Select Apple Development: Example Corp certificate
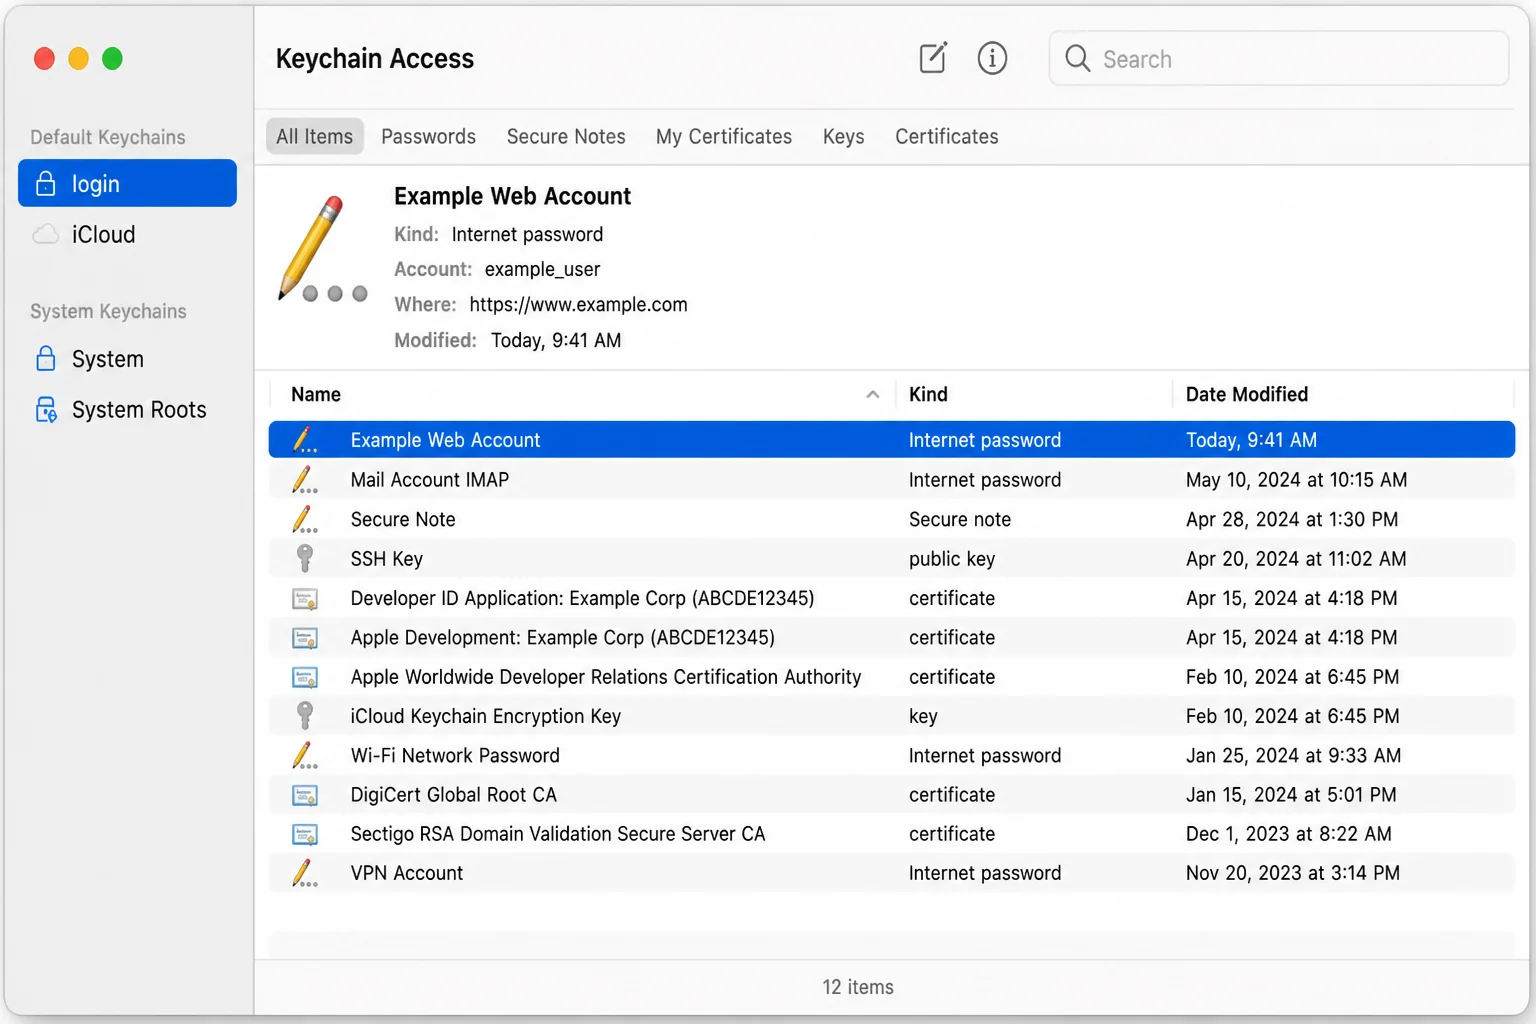This screenshot has height=1024, width=1536. (x=562, y=637)
